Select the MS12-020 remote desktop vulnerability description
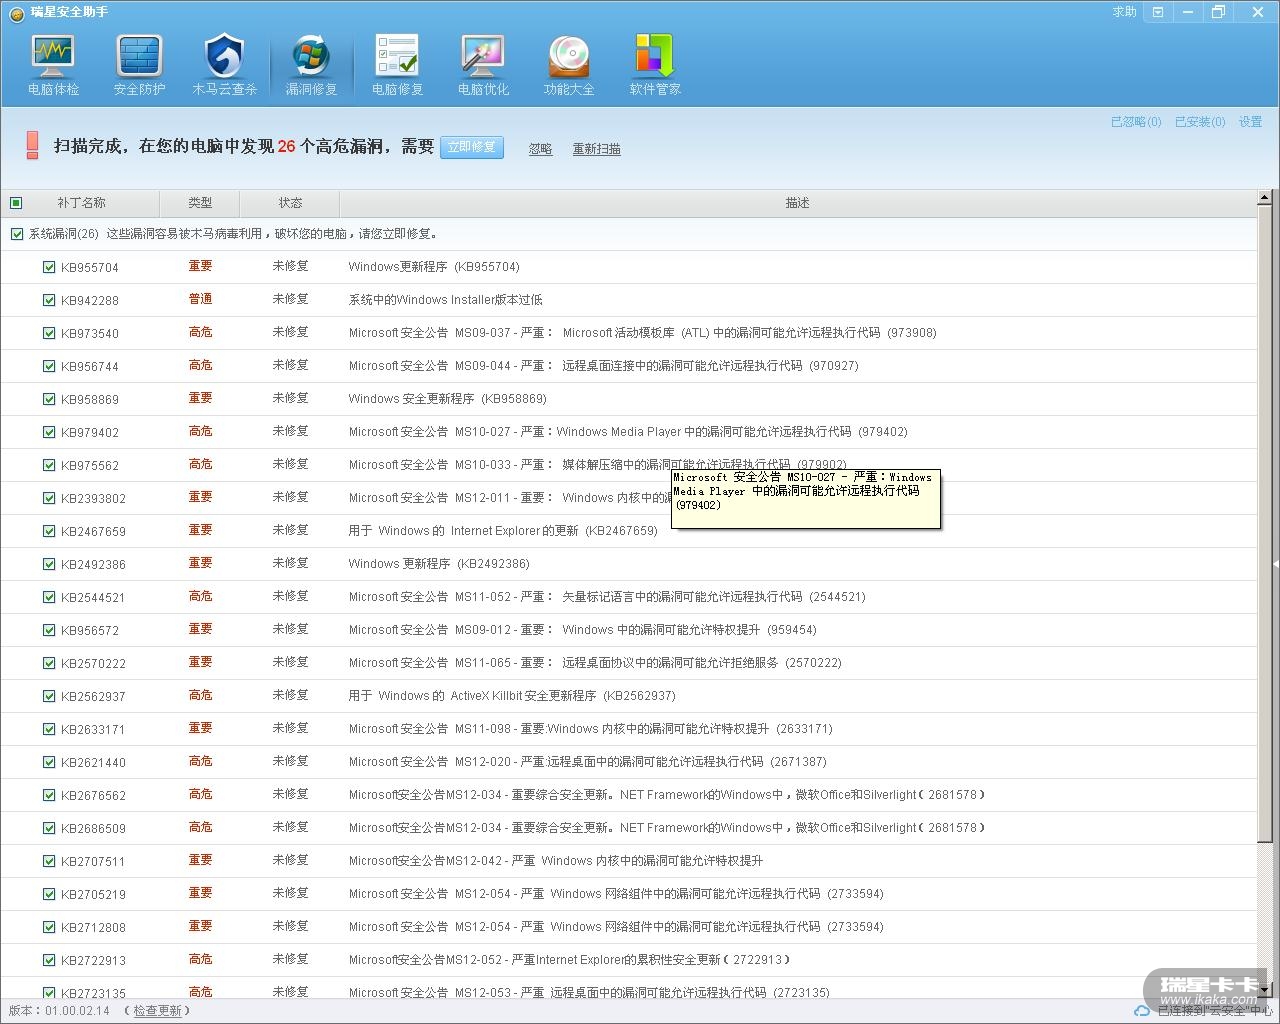1280x1024 pixels. click(587, 762)
